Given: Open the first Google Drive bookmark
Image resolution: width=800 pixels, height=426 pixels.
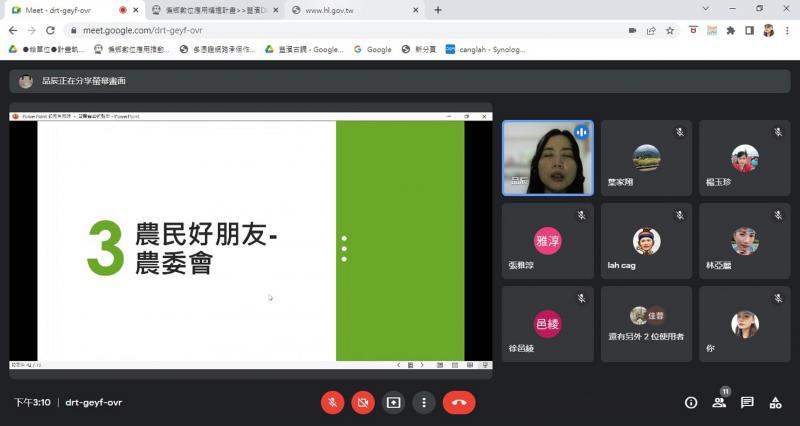Looking at the screenshot, I should pyautogui.click(x=46, y=49).
